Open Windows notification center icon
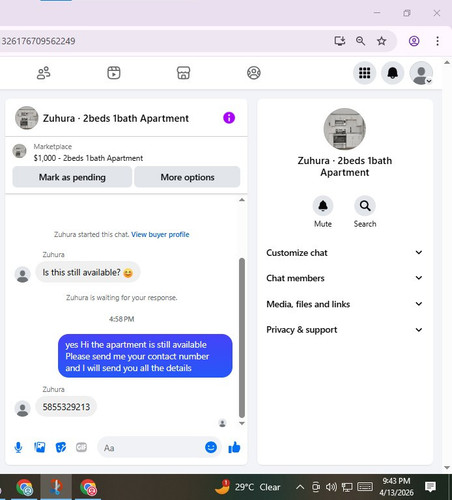Viewport: 452px width, 500px height. [430, 487]
